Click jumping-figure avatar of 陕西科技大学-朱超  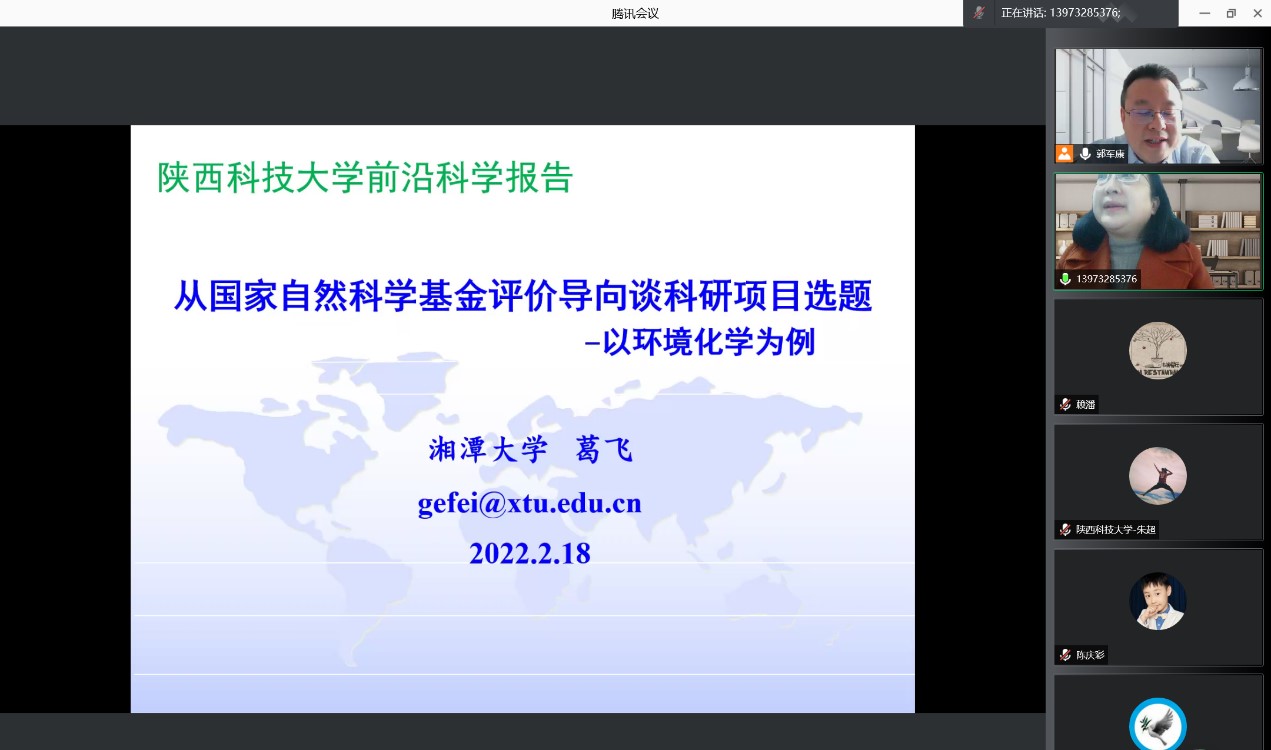pos(1157,476)
